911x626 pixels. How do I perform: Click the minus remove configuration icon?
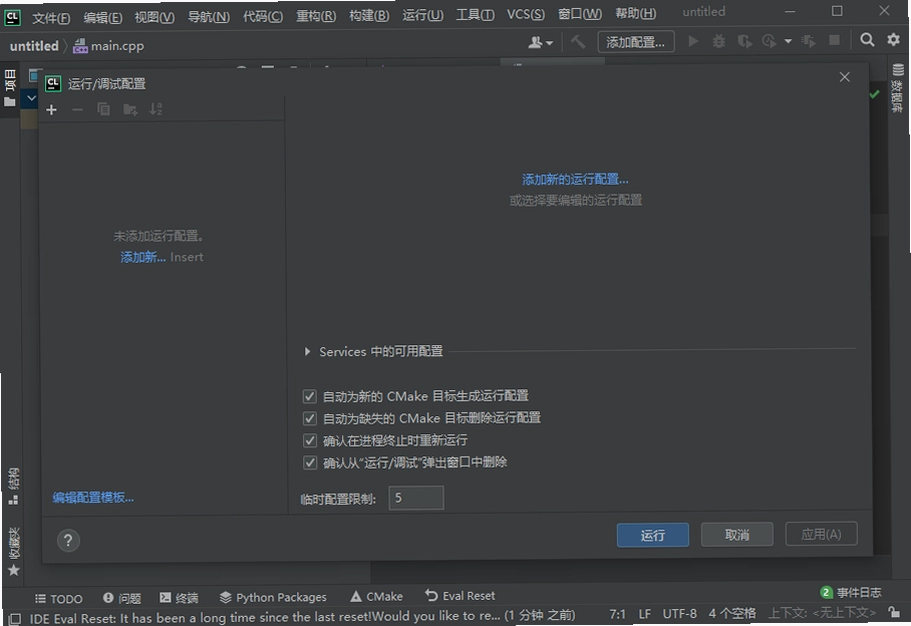point(77,109)
